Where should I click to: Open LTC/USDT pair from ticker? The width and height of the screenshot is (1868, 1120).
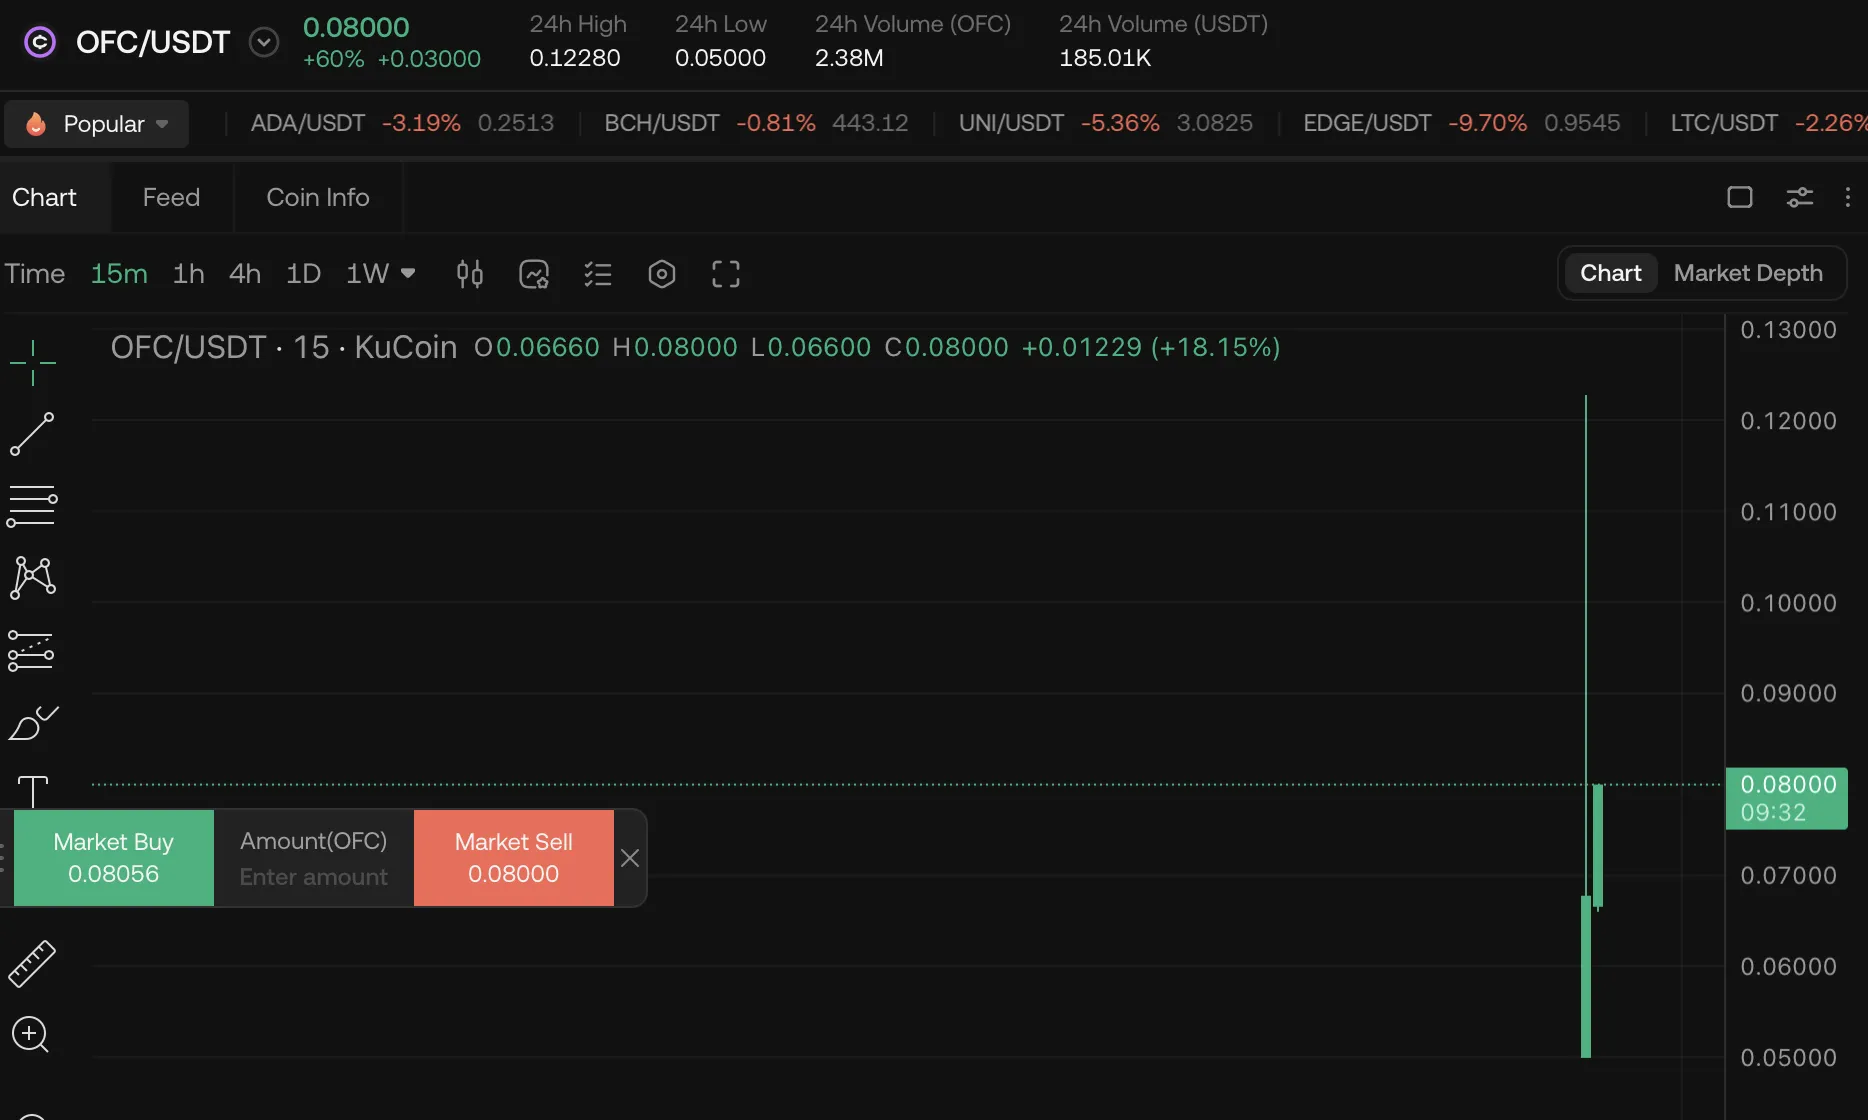(x=1768, y=123)
